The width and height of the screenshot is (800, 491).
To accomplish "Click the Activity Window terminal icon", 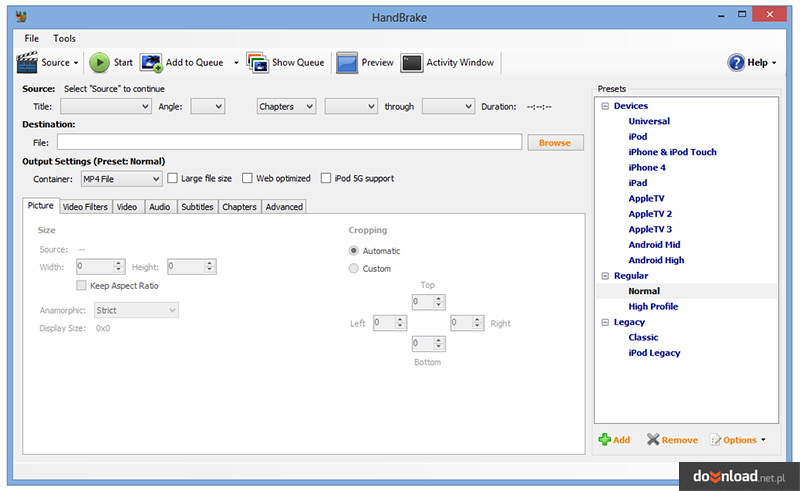I will 412,63.
